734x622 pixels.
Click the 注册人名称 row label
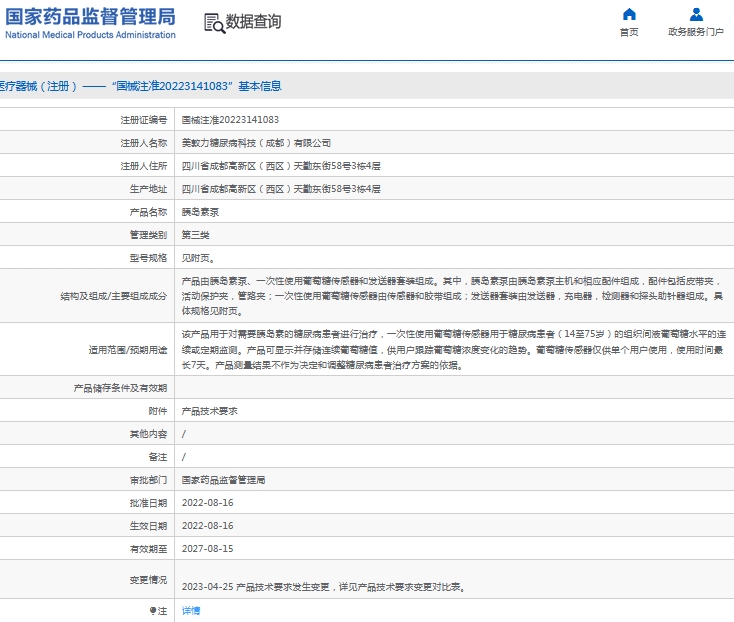coord(144,143)
